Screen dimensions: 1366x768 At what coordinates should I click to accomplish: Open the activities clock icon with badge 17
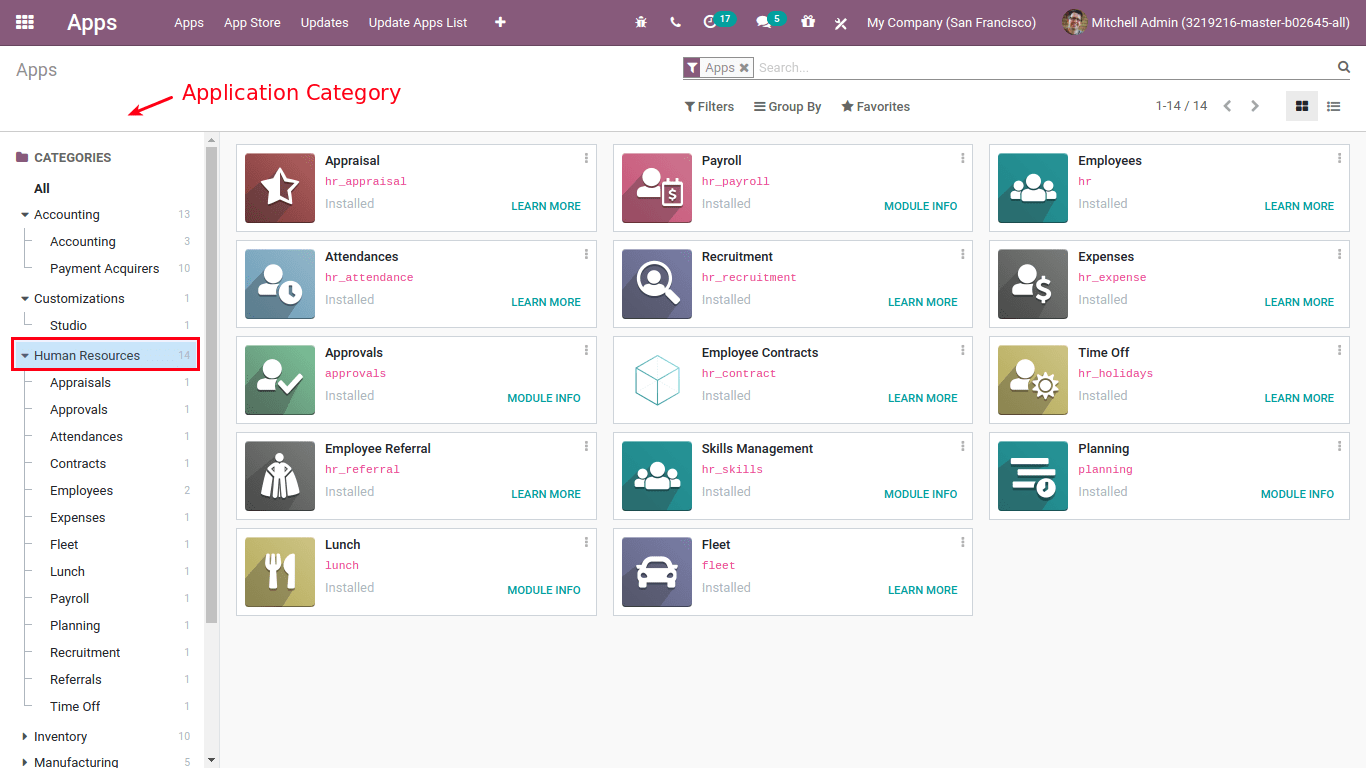coord(711,22)
